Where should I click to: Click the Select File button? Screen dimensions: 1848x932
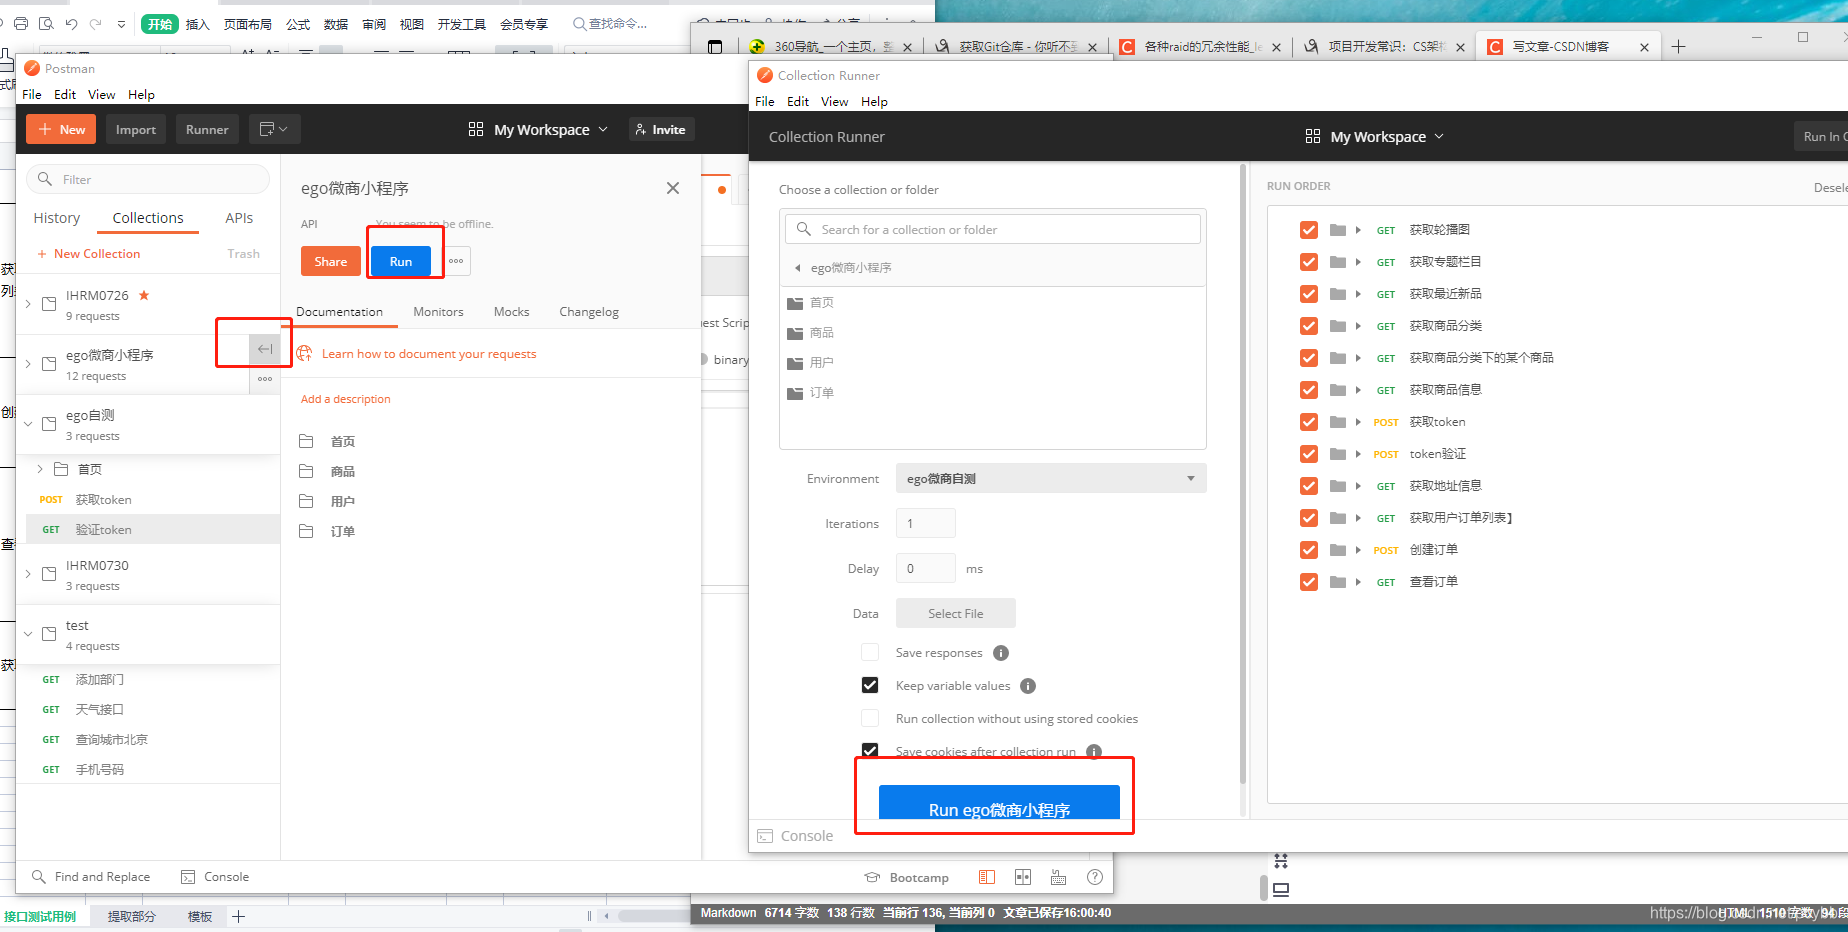956,614
